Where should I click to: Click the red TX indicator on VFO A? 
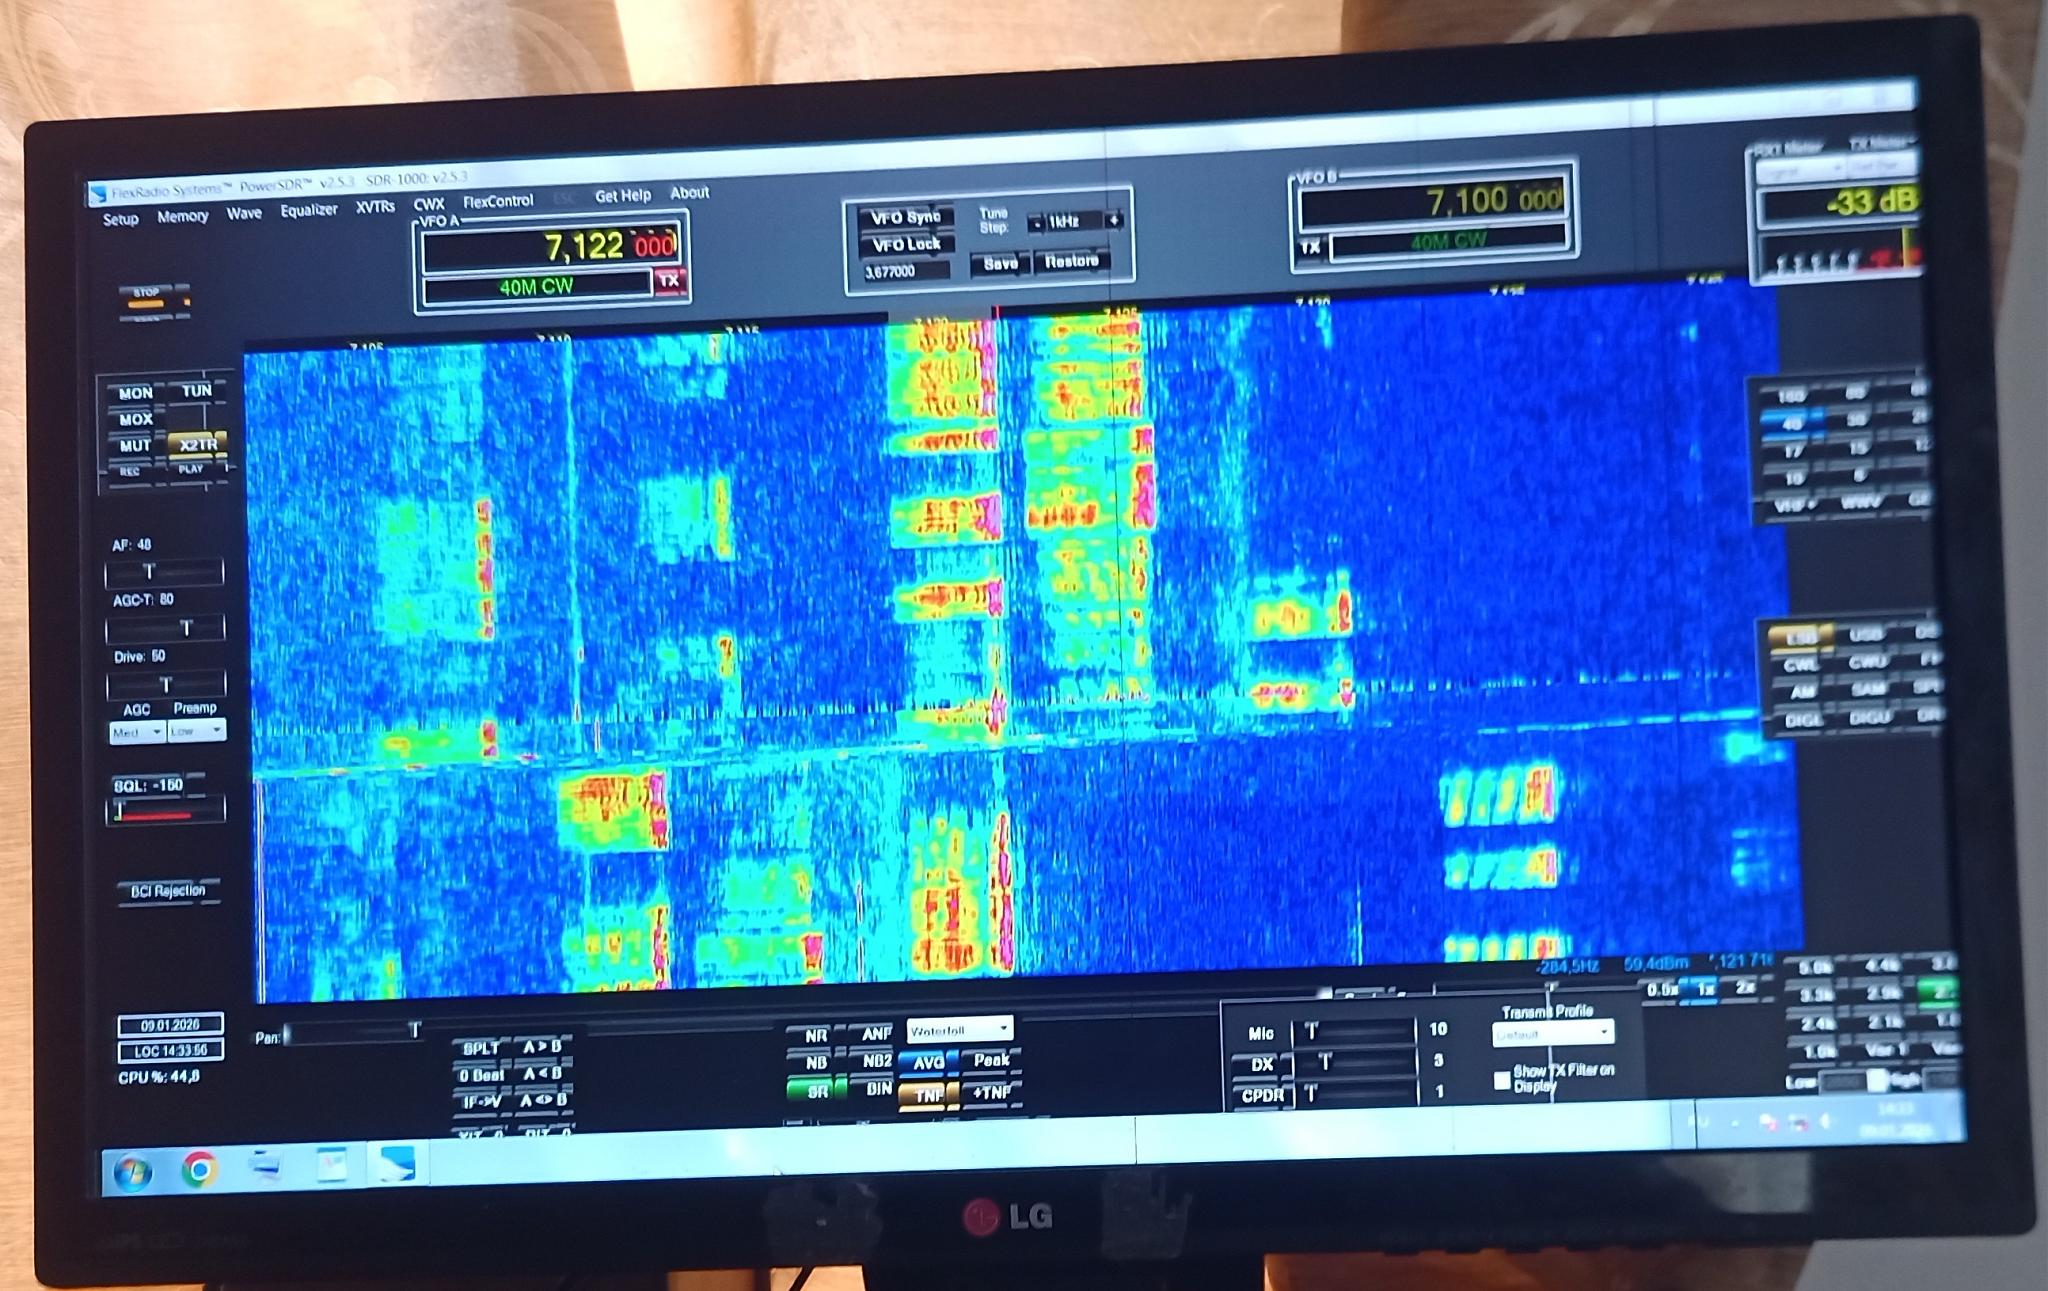(669, 282)
